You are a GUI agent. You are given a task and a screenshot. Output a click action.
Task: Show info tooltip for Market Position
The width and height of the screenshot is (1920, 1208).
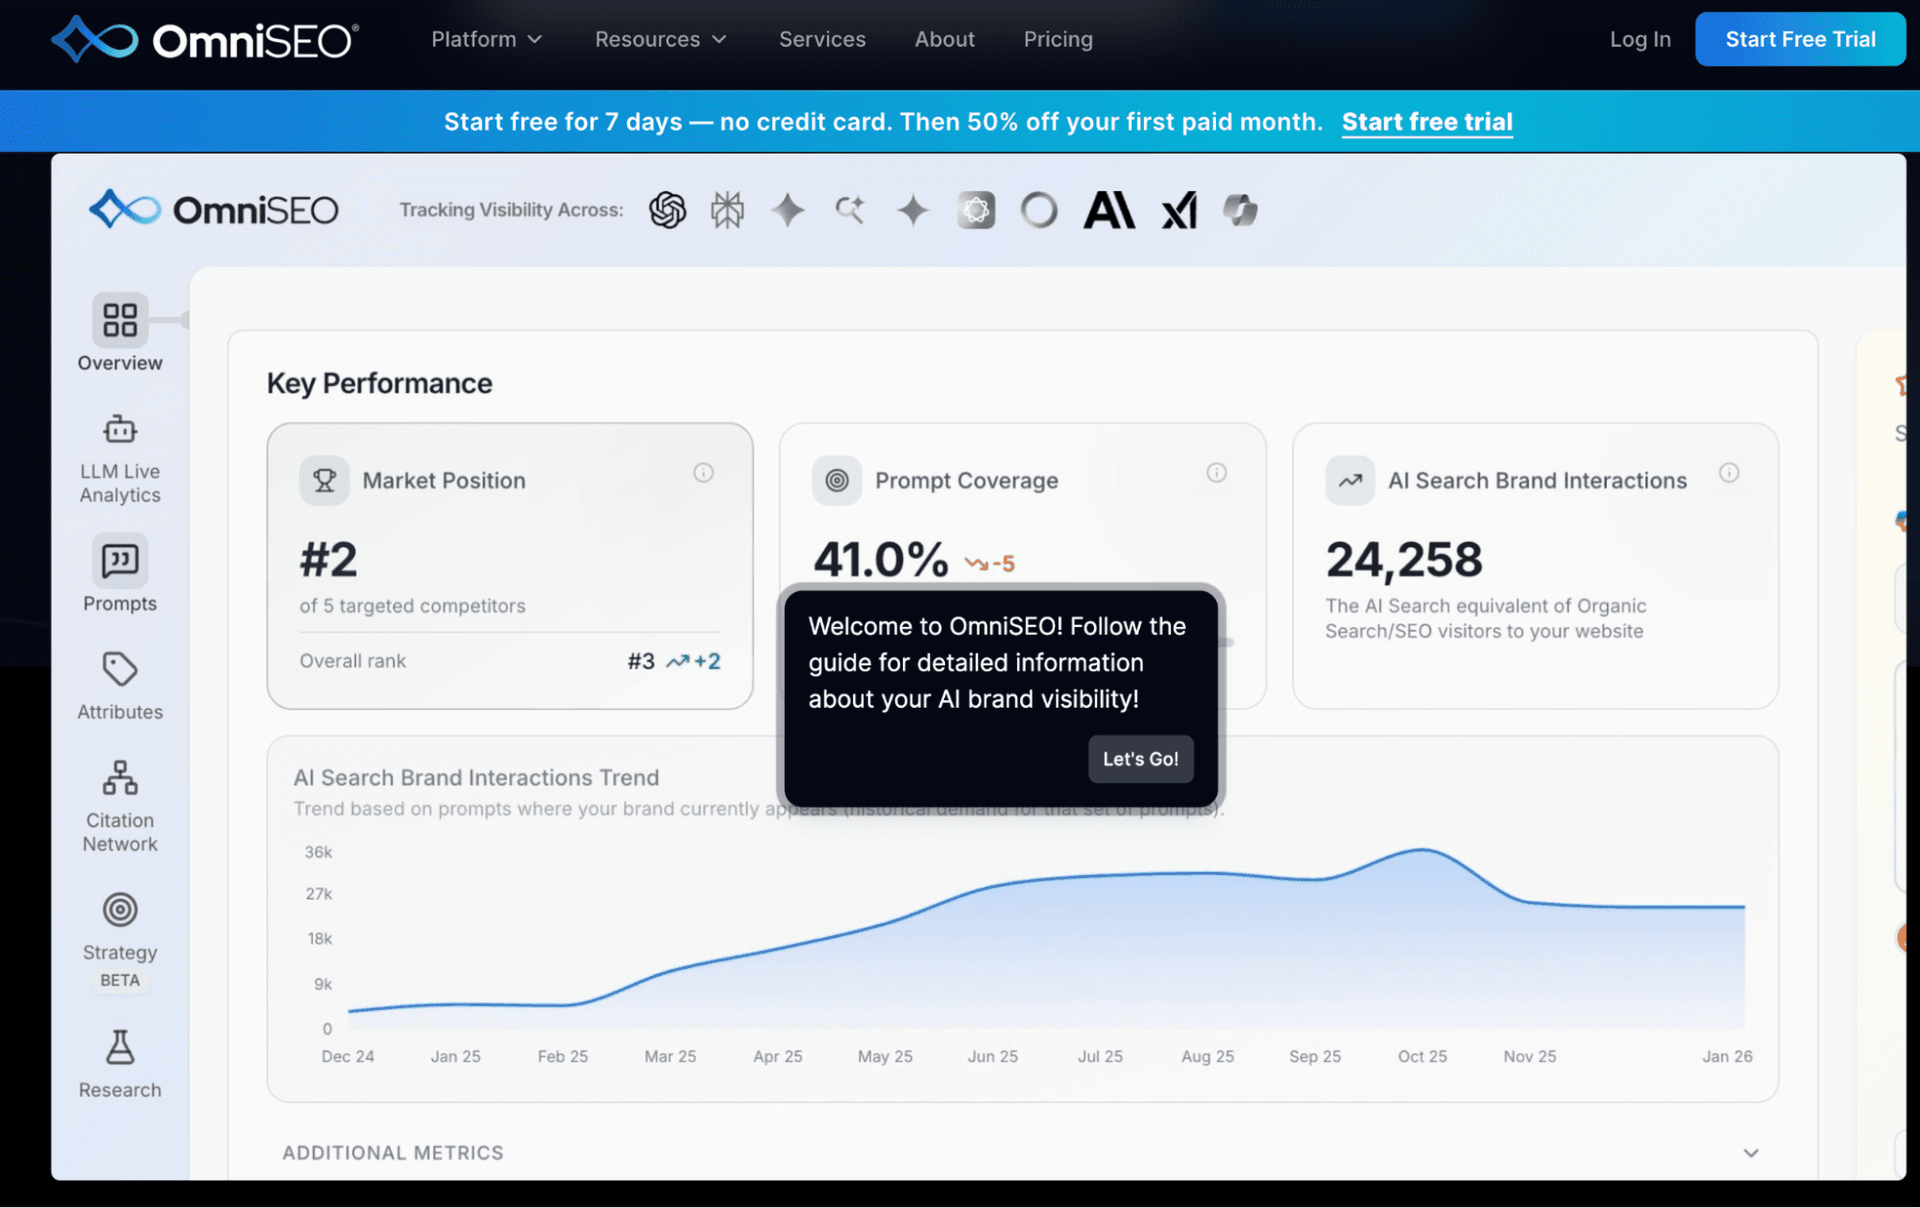pos(704,473)
